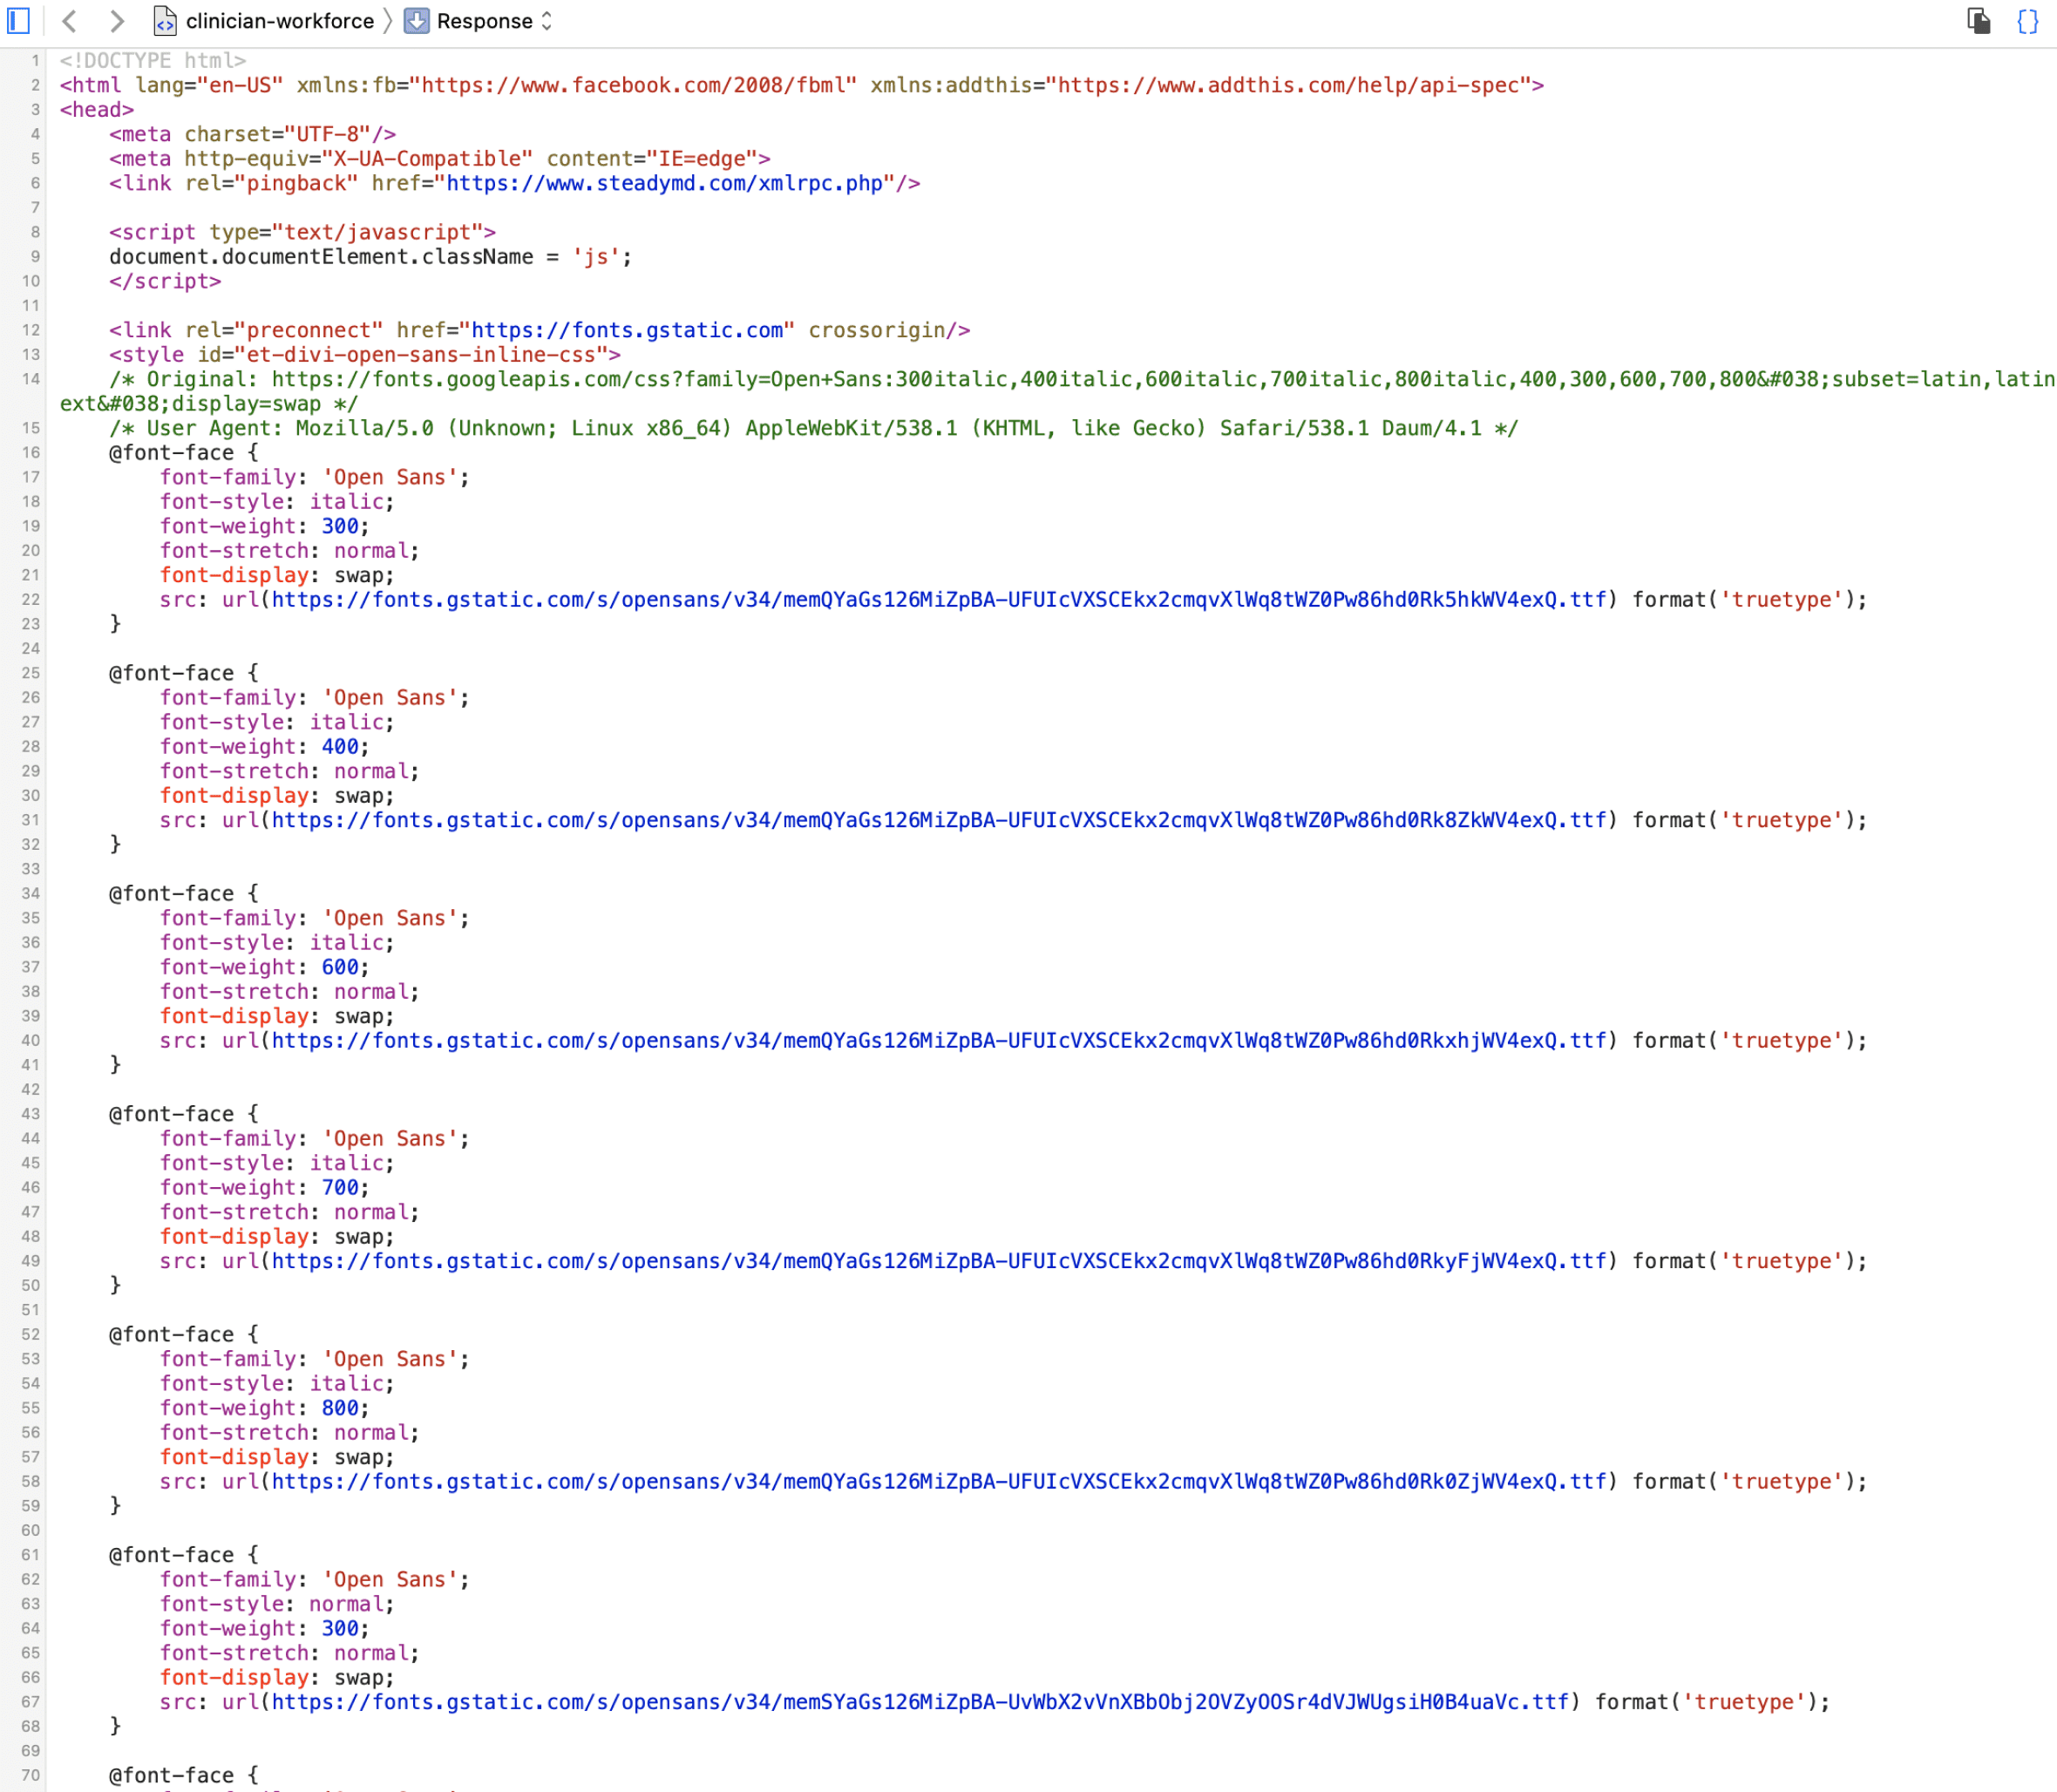2057x1792 pixels.
Task: Open the font URL ending H0B4uaVc.ttf
Action: coord(921,1702)
